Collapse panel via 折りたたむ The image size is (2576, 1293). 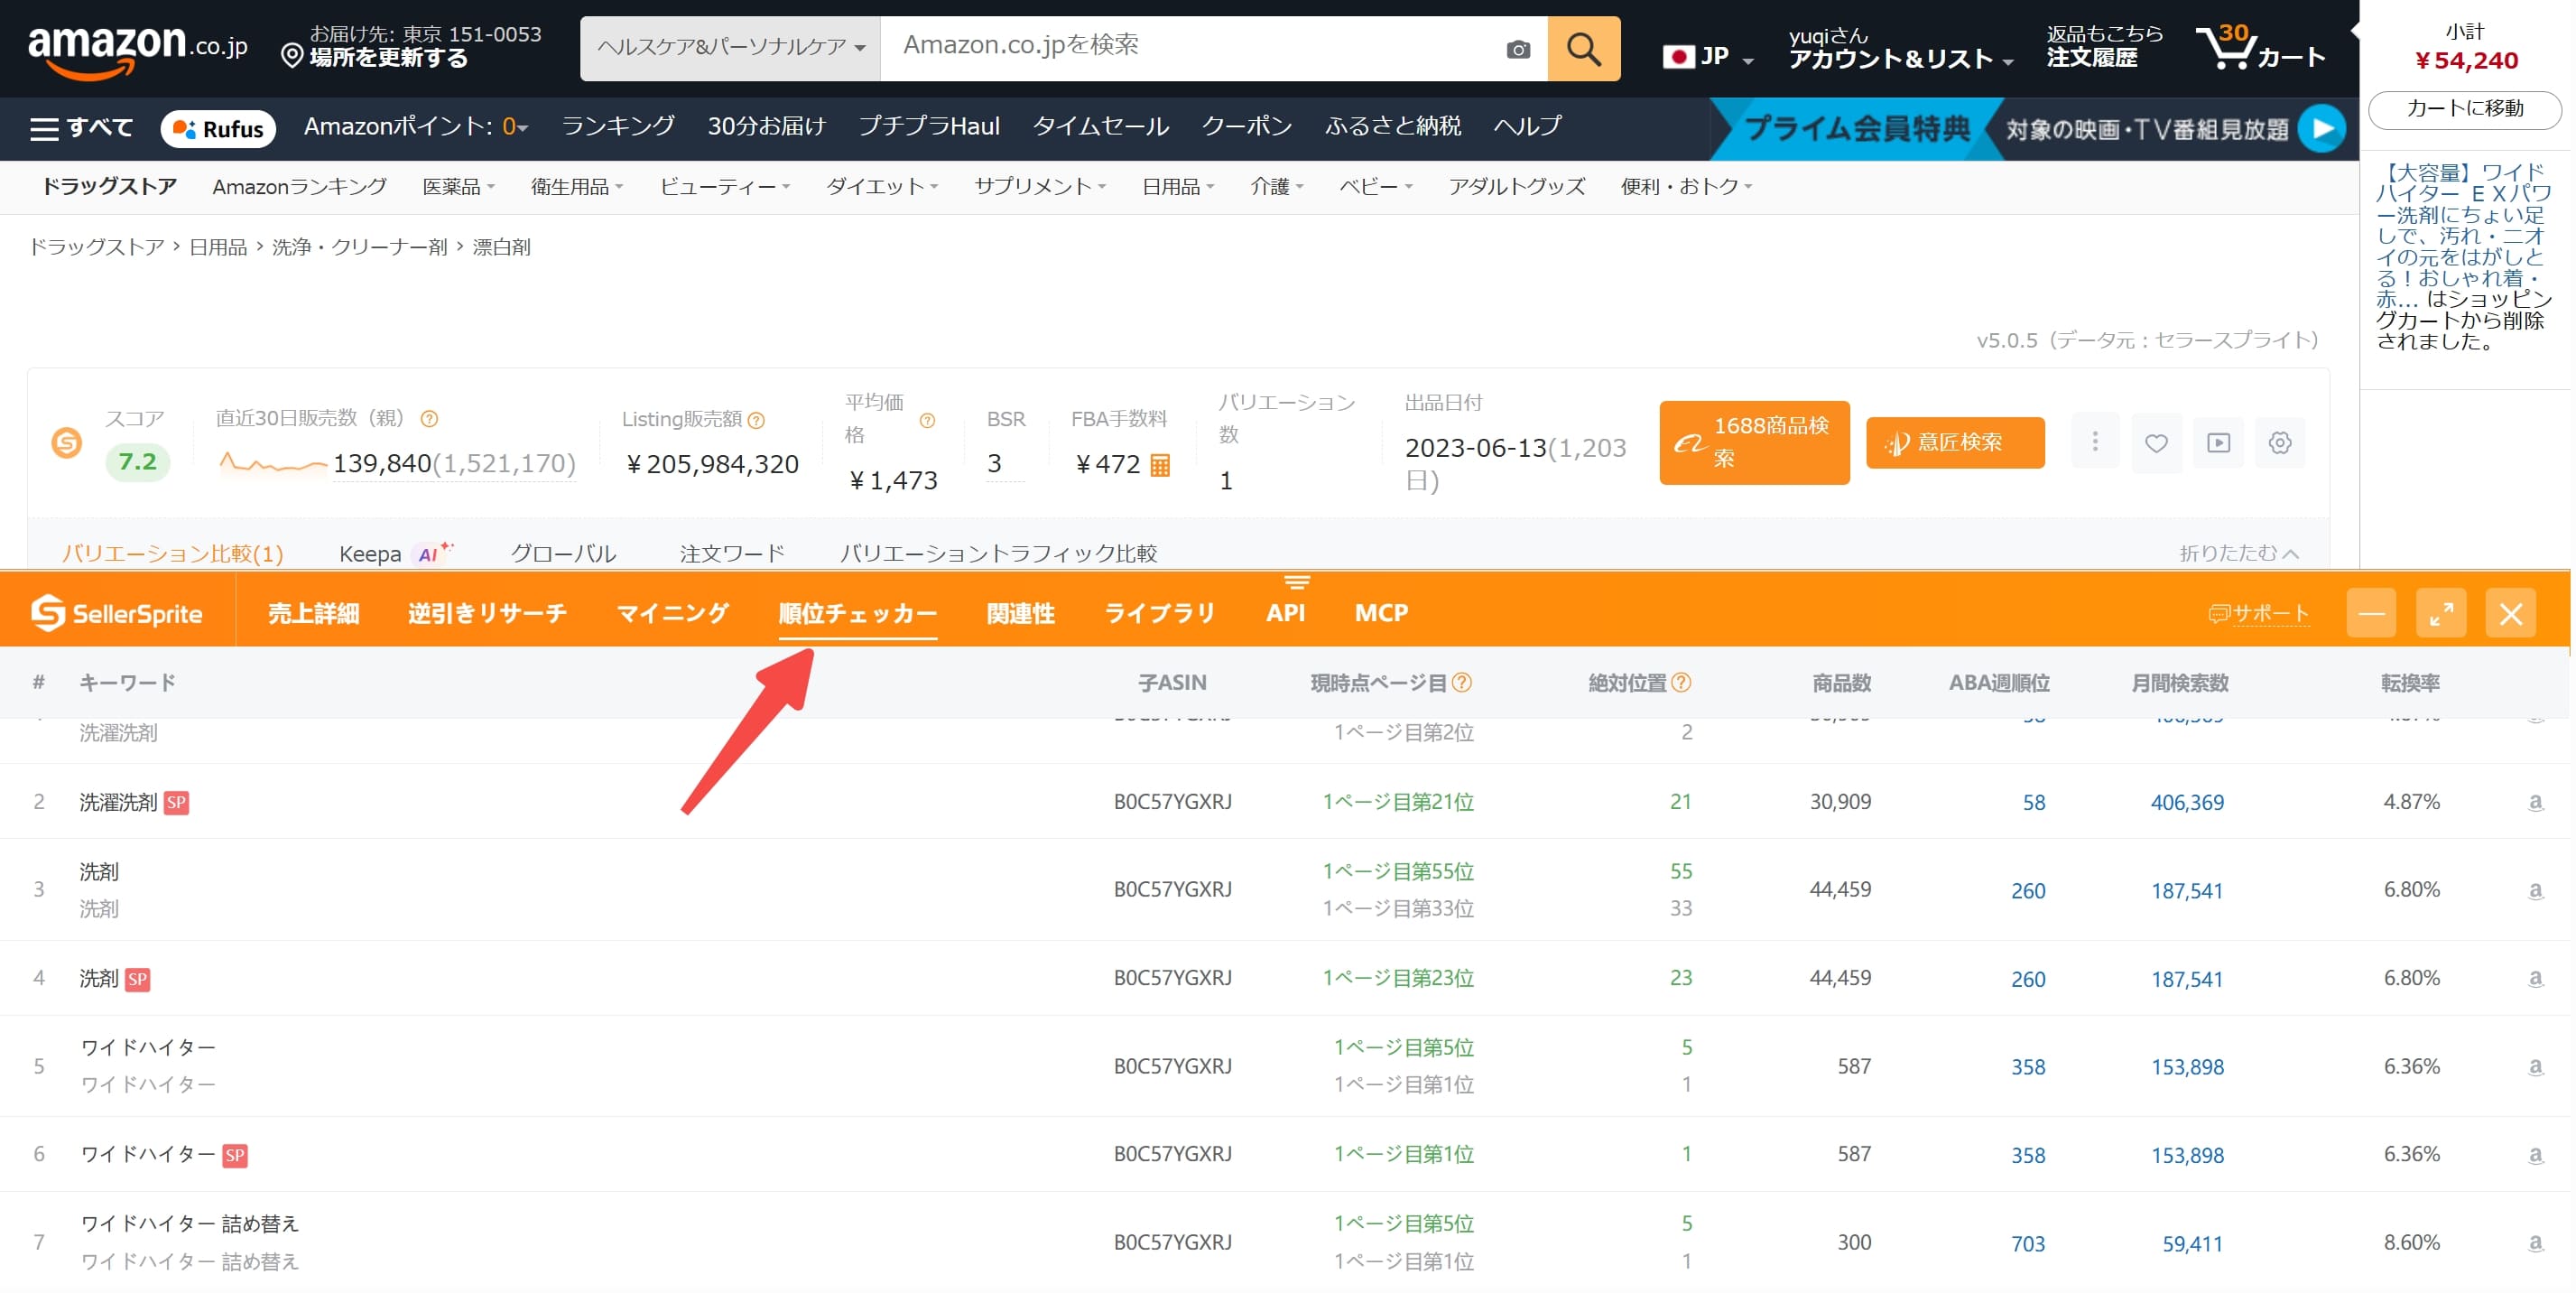[x=2241, y=553]
